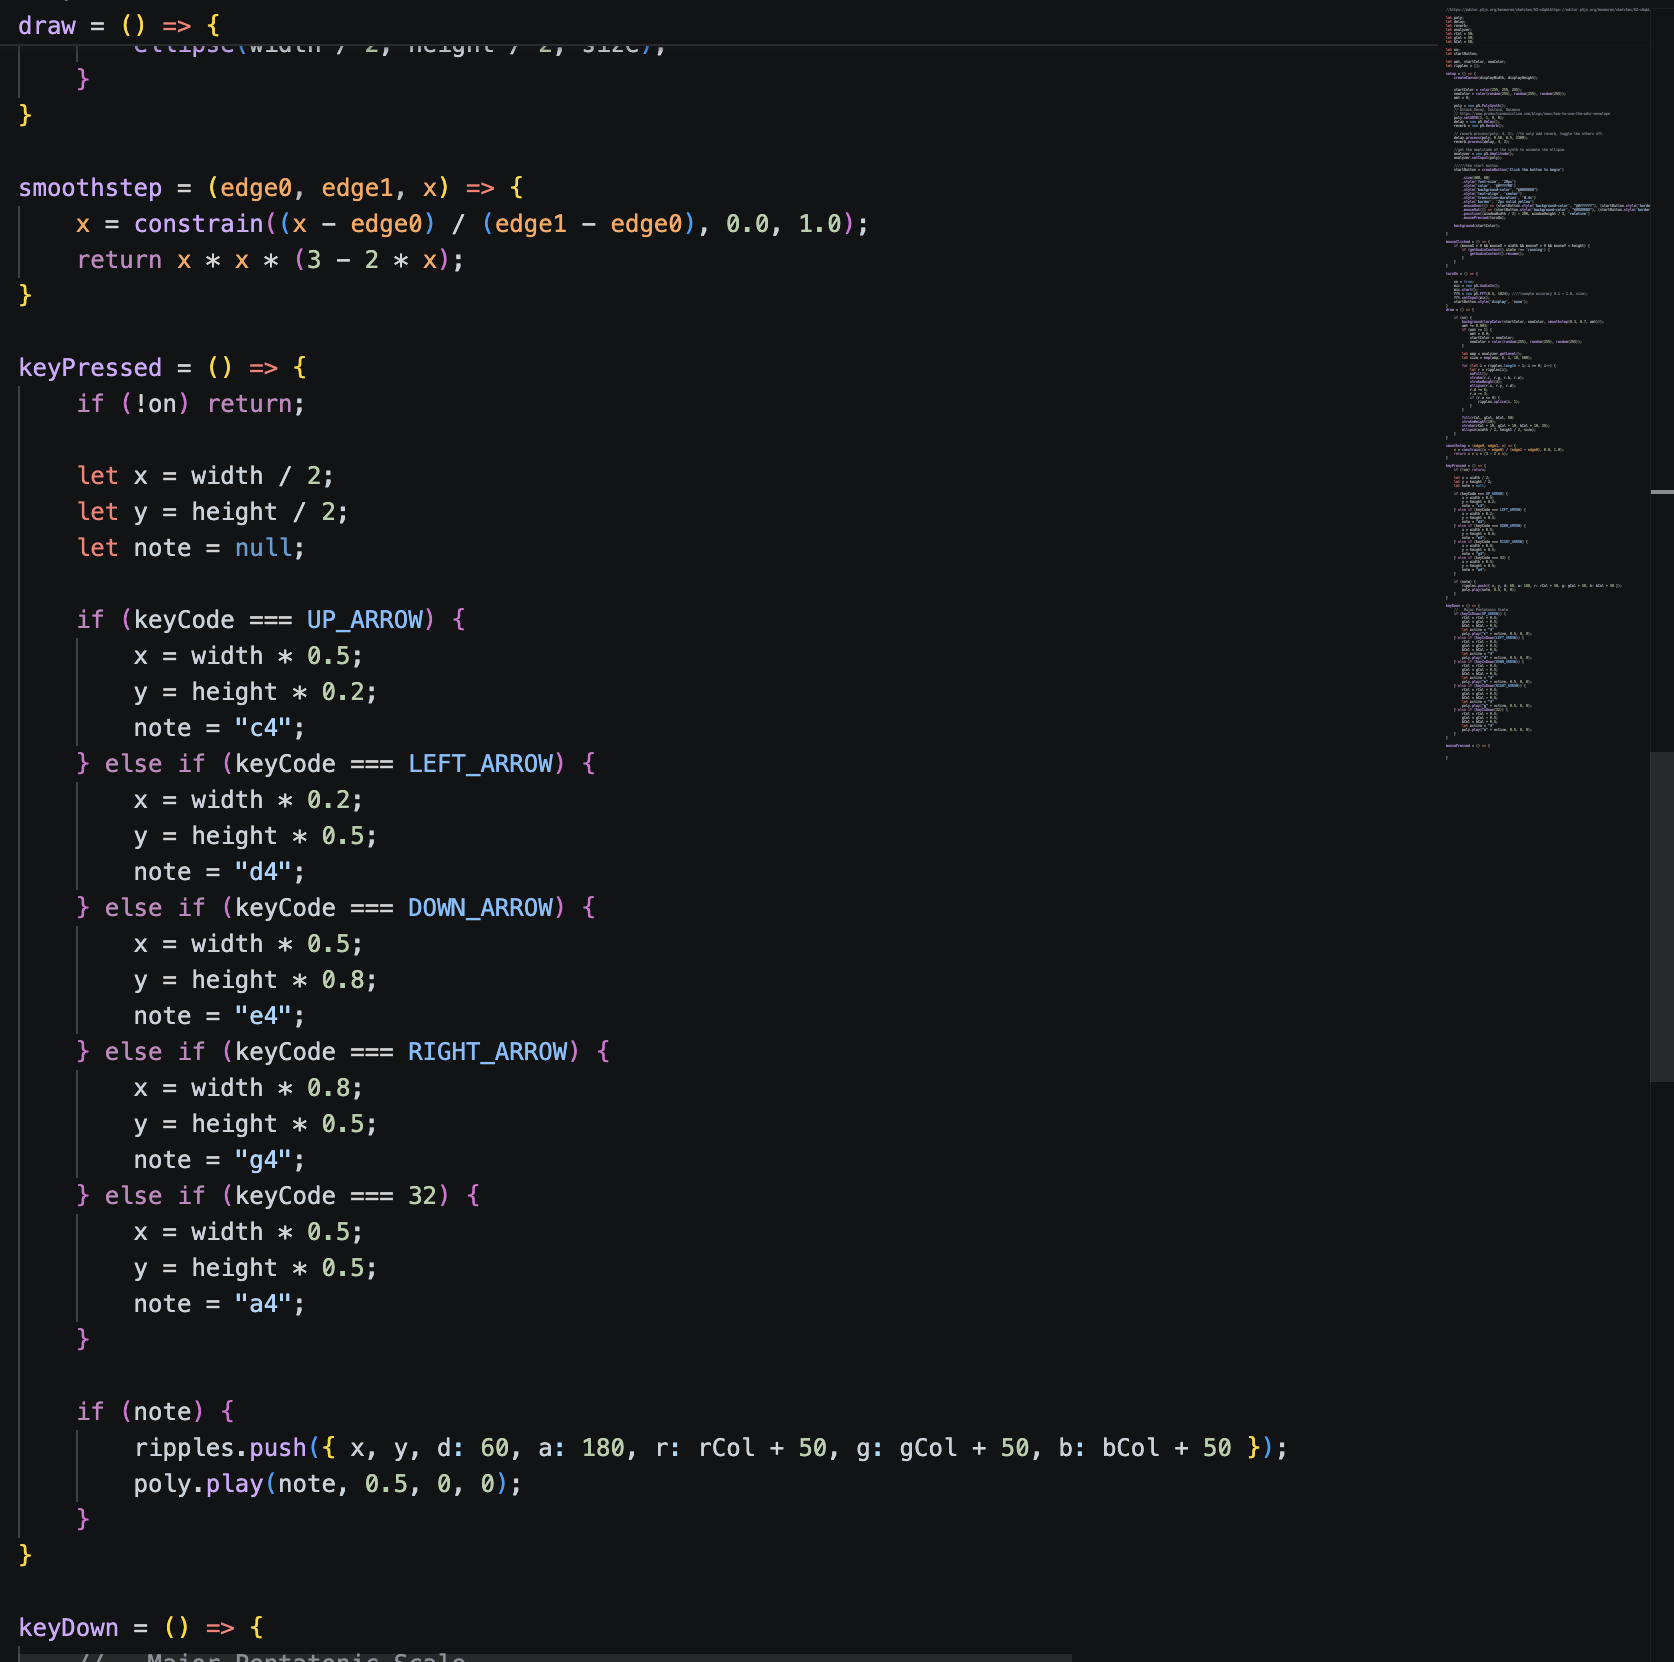Click the minimap code preview

1540,380
